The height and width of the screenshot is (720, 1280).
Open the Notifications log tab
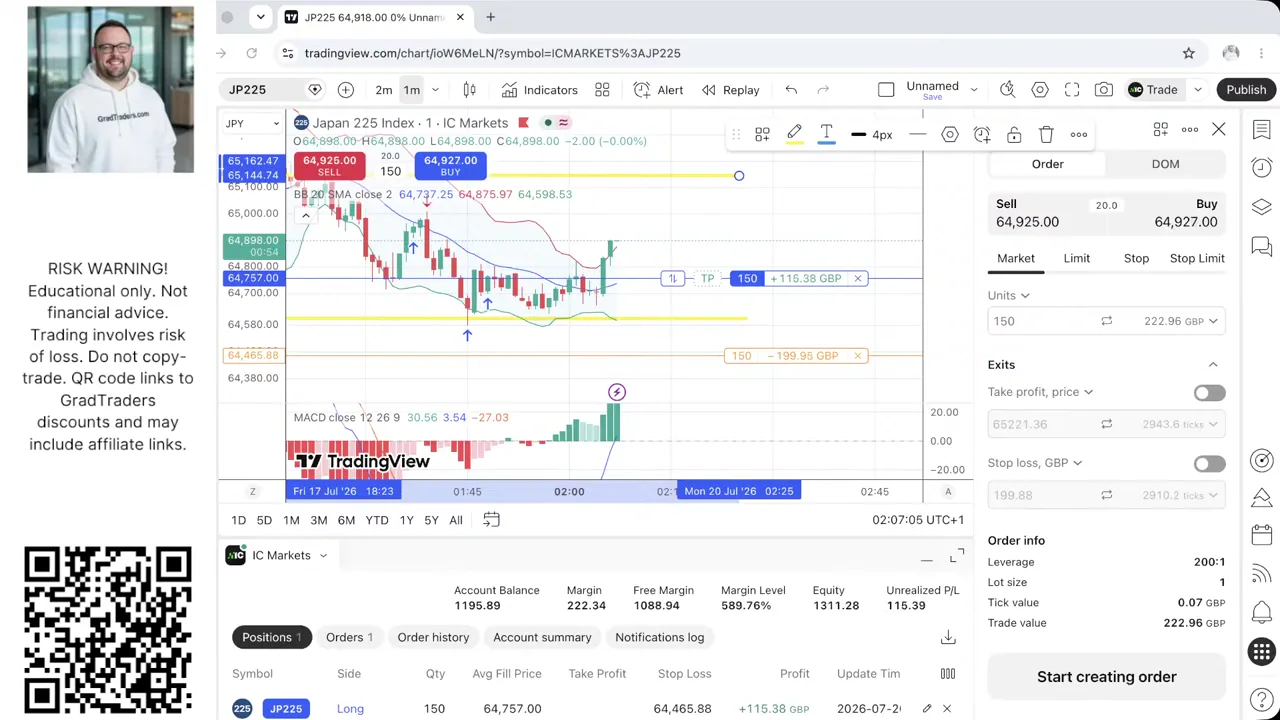point(659,637)
